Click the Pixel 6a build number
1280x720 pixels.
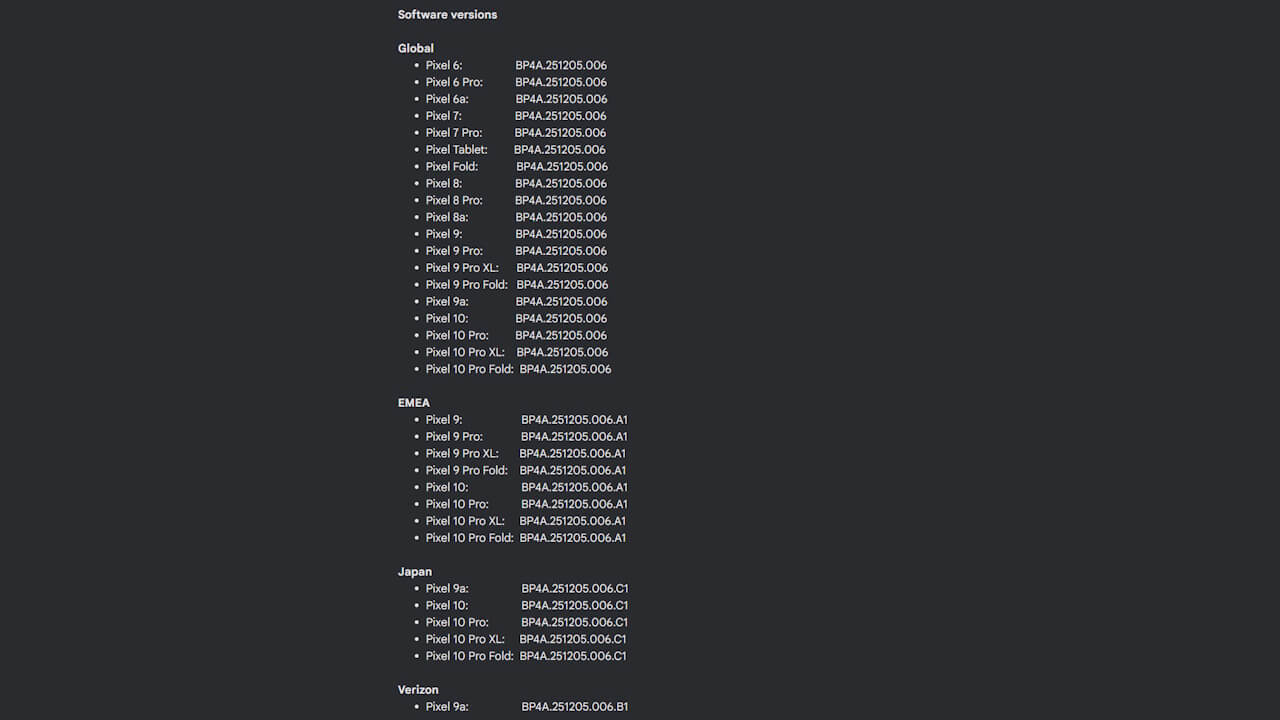tap(561, 99)
